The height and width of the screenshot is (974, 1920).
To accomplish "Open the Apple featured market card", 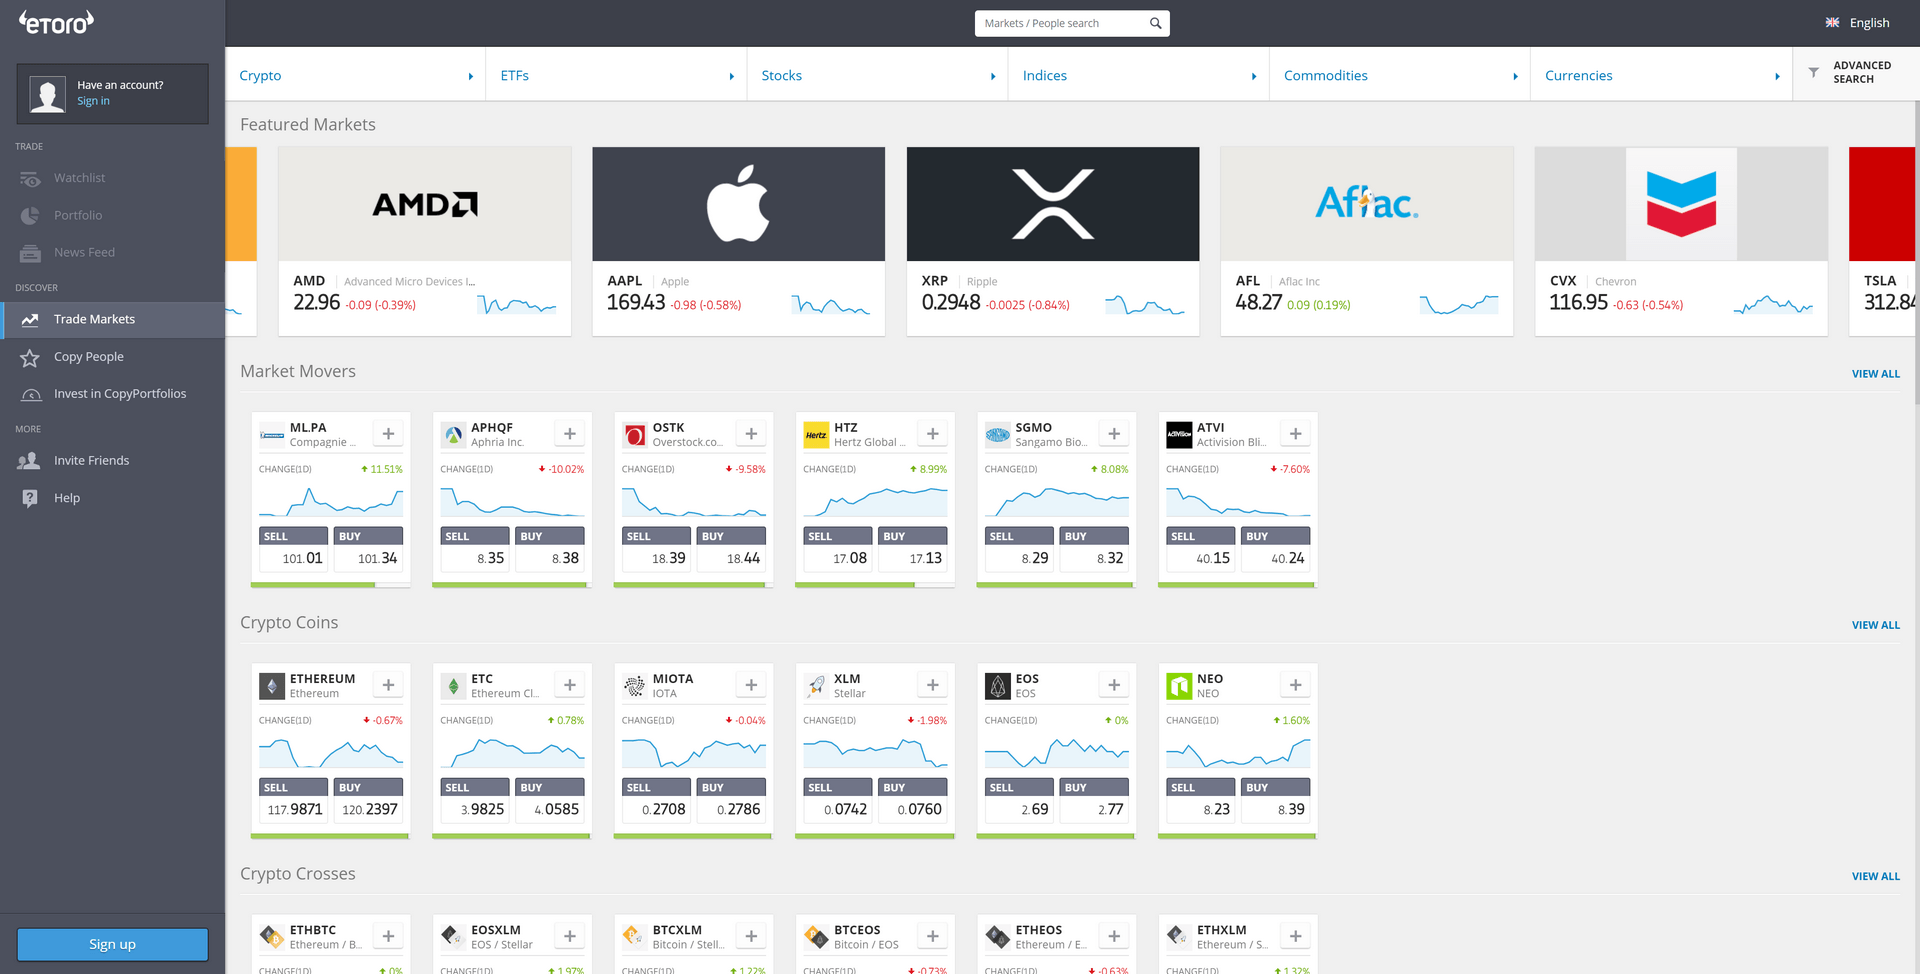I will tap(738, 241).
